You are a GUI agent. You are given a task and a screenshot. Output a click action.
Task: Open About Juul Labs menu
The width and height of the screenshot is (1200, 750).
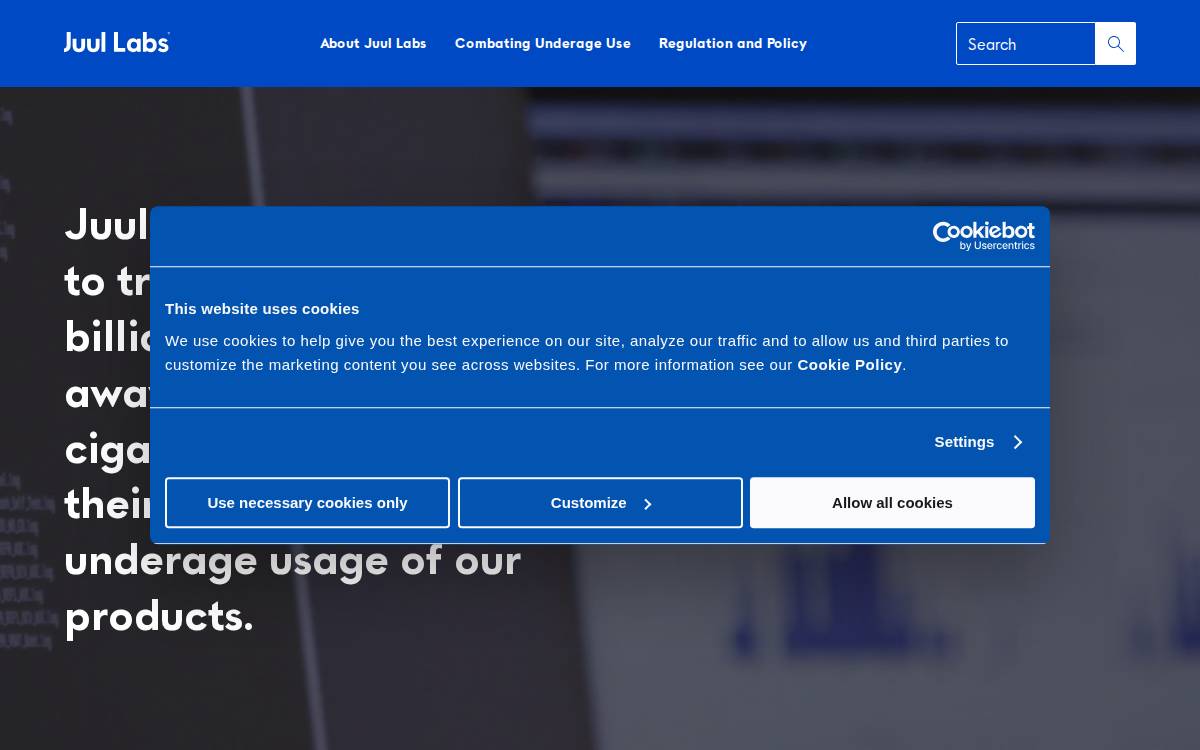[373, 43]
